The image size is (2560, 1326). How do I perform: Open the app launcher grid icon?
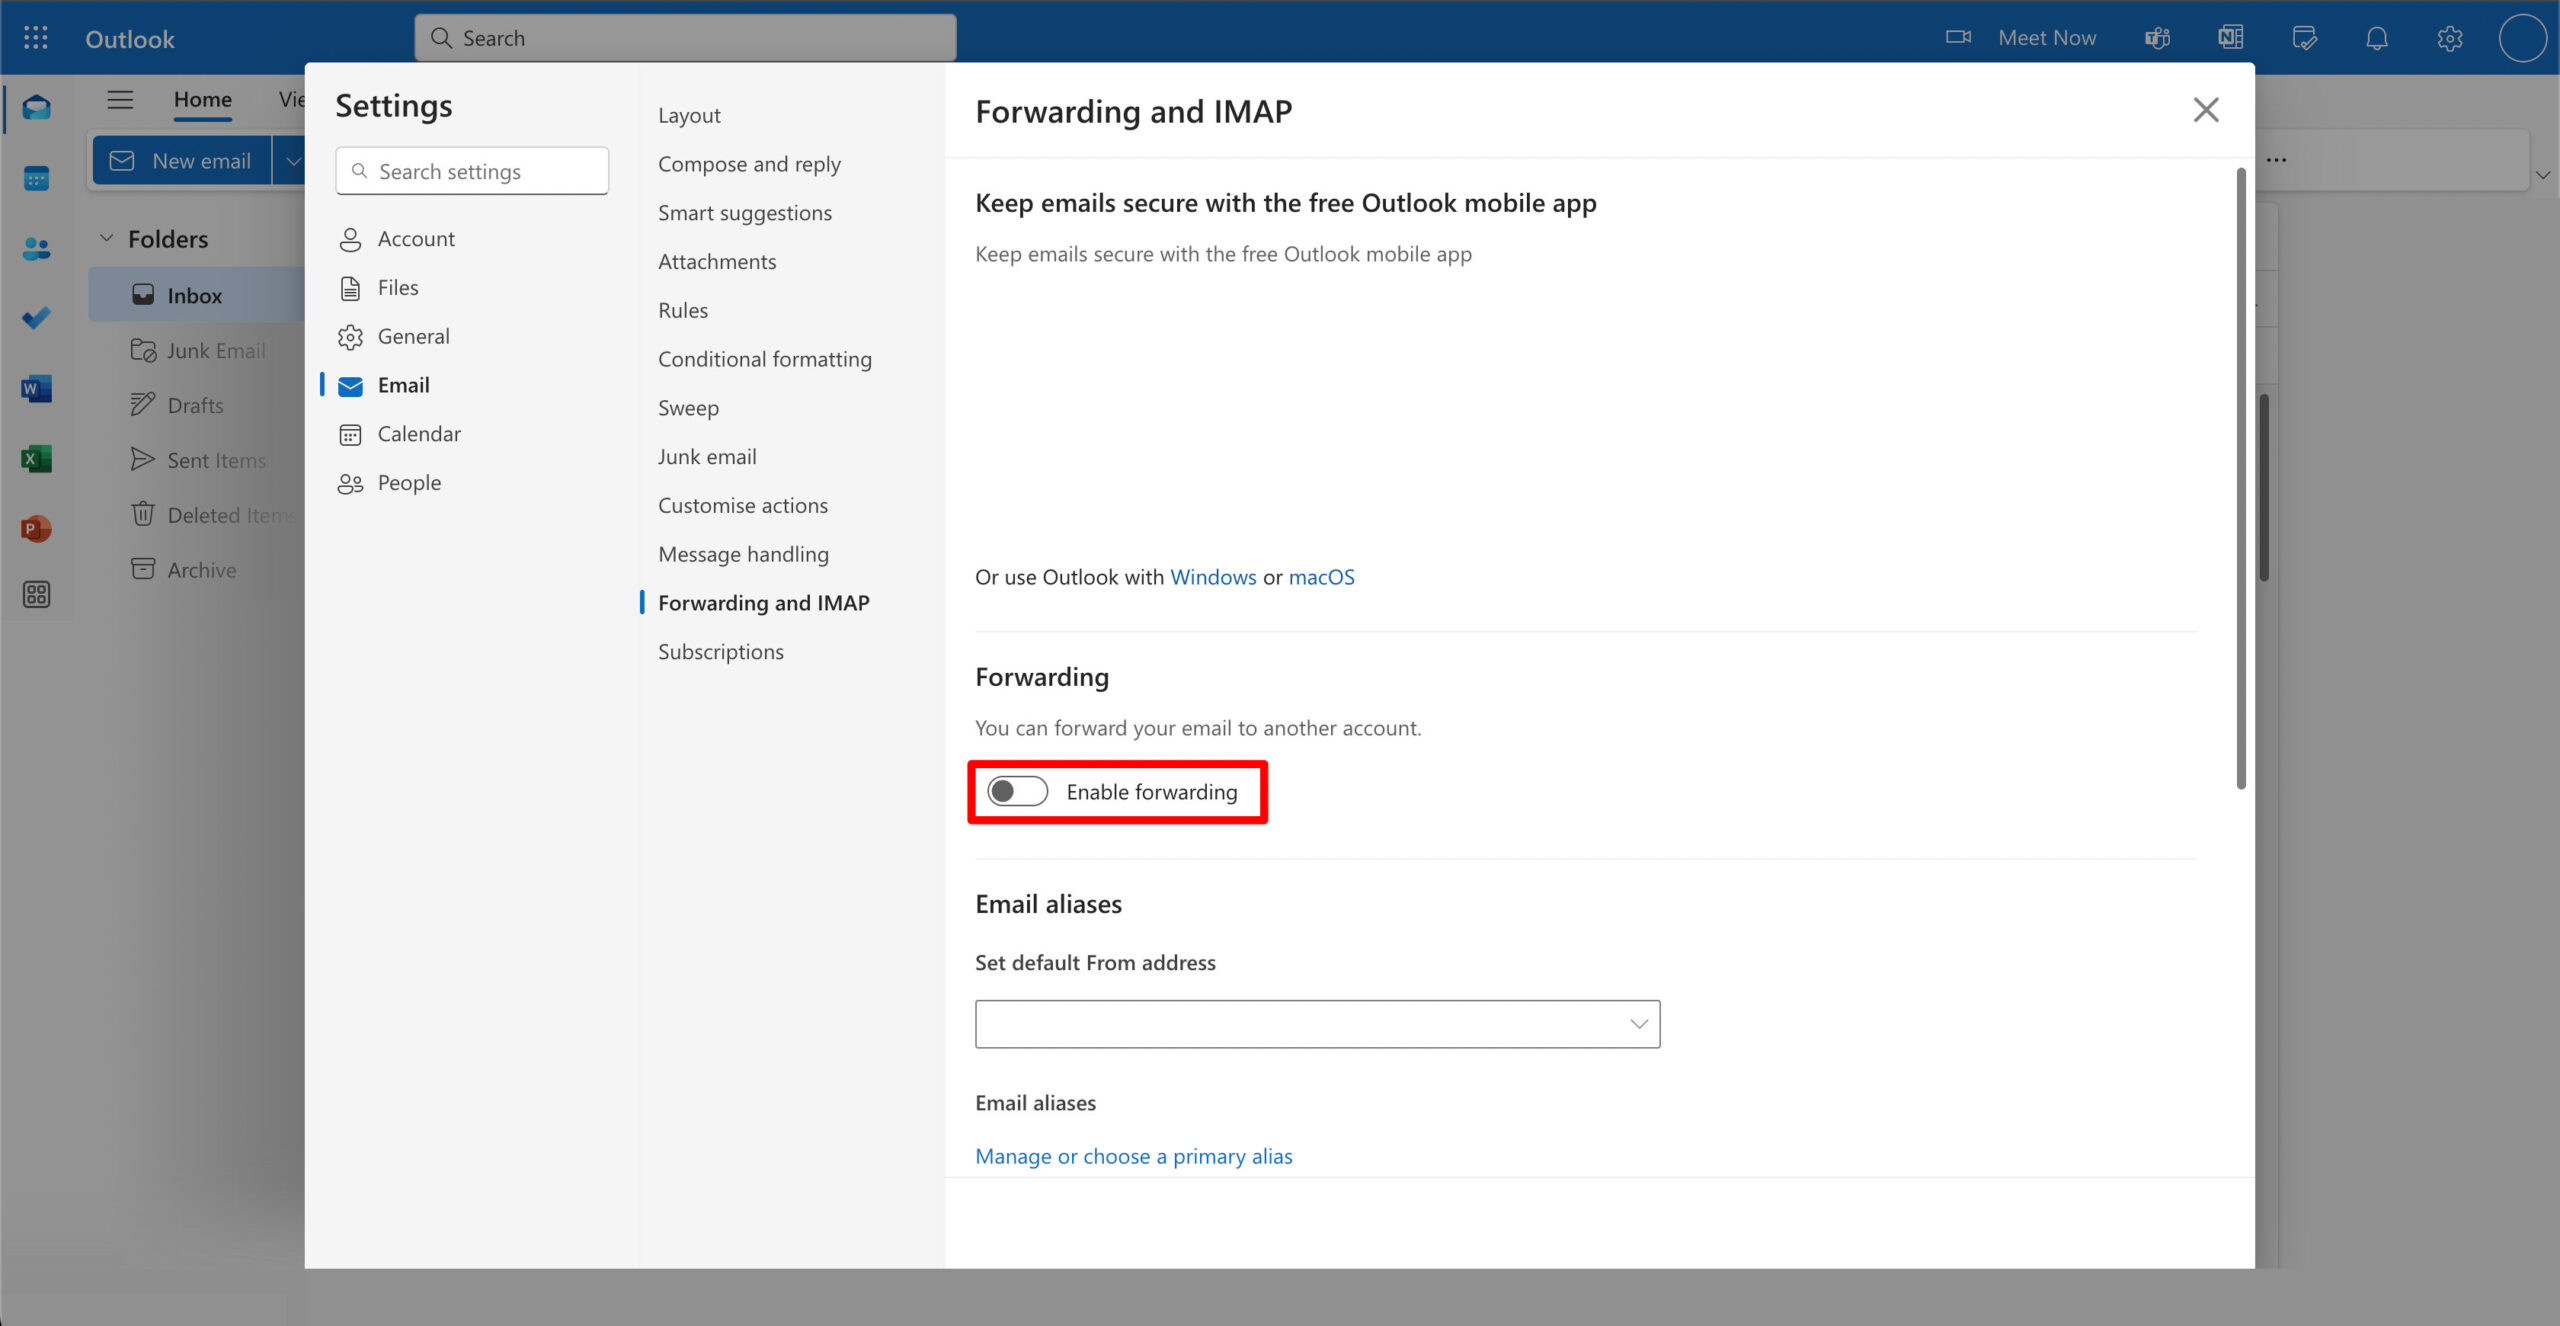click(x=36, y=38)
